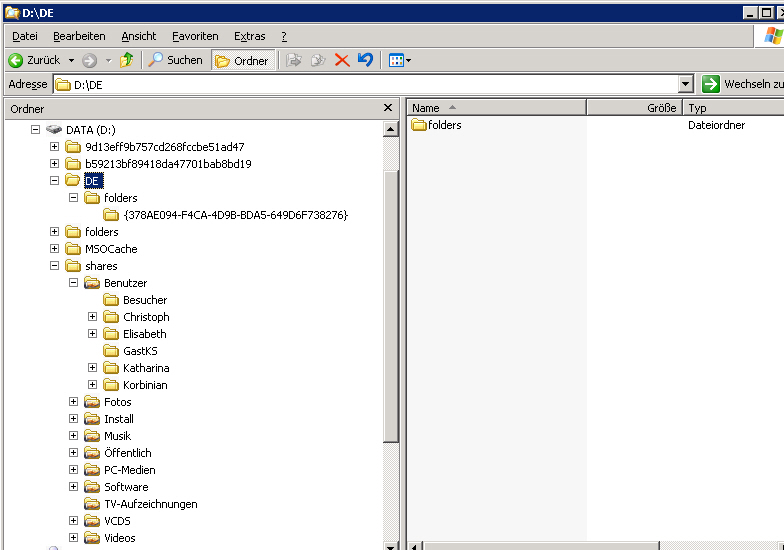Close the Ordner folder pane
Screen dimensions: 784x550
[x=388, y=108]
